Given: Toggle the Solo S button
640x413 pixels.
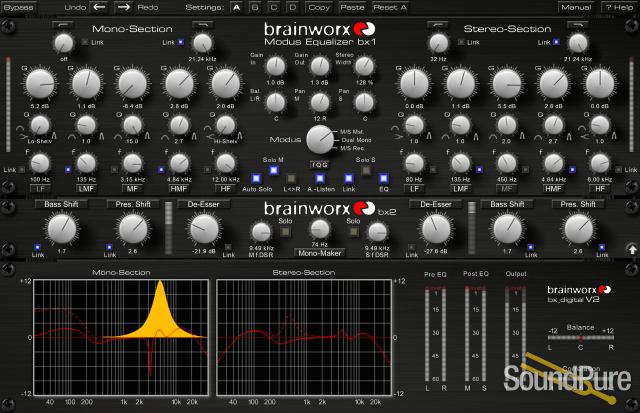Looking at the screenshot, I should 366,170.
